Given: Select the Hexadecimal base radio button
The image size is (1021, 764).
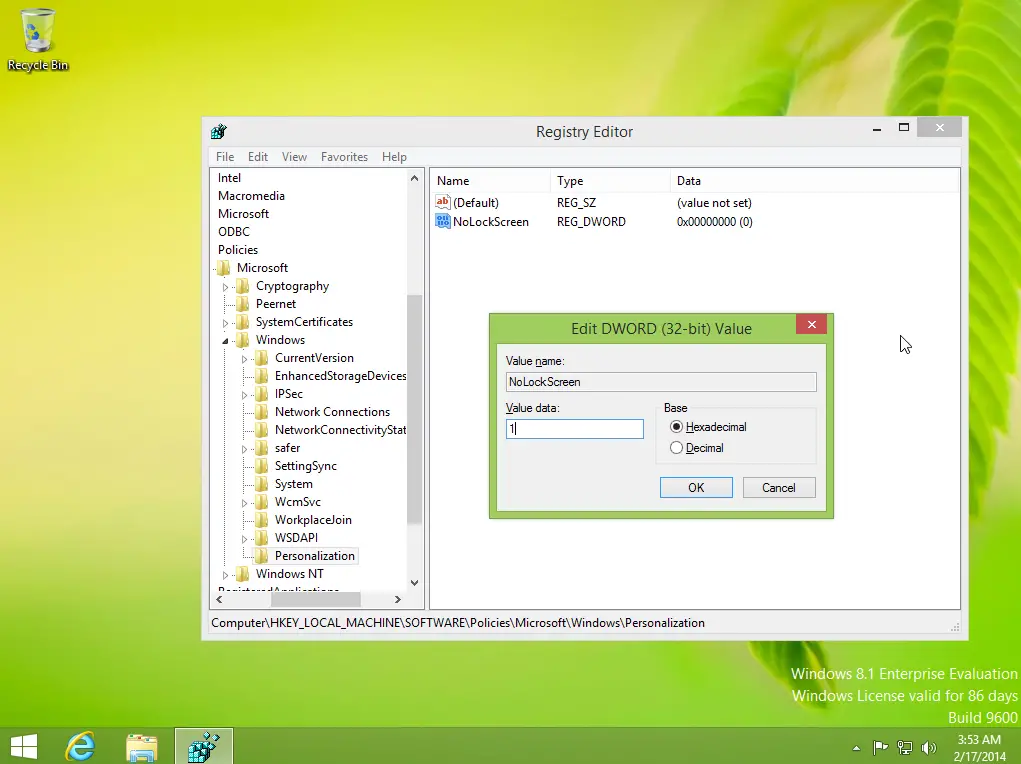Looking at the screenshot, I should [x=677, y=427].
